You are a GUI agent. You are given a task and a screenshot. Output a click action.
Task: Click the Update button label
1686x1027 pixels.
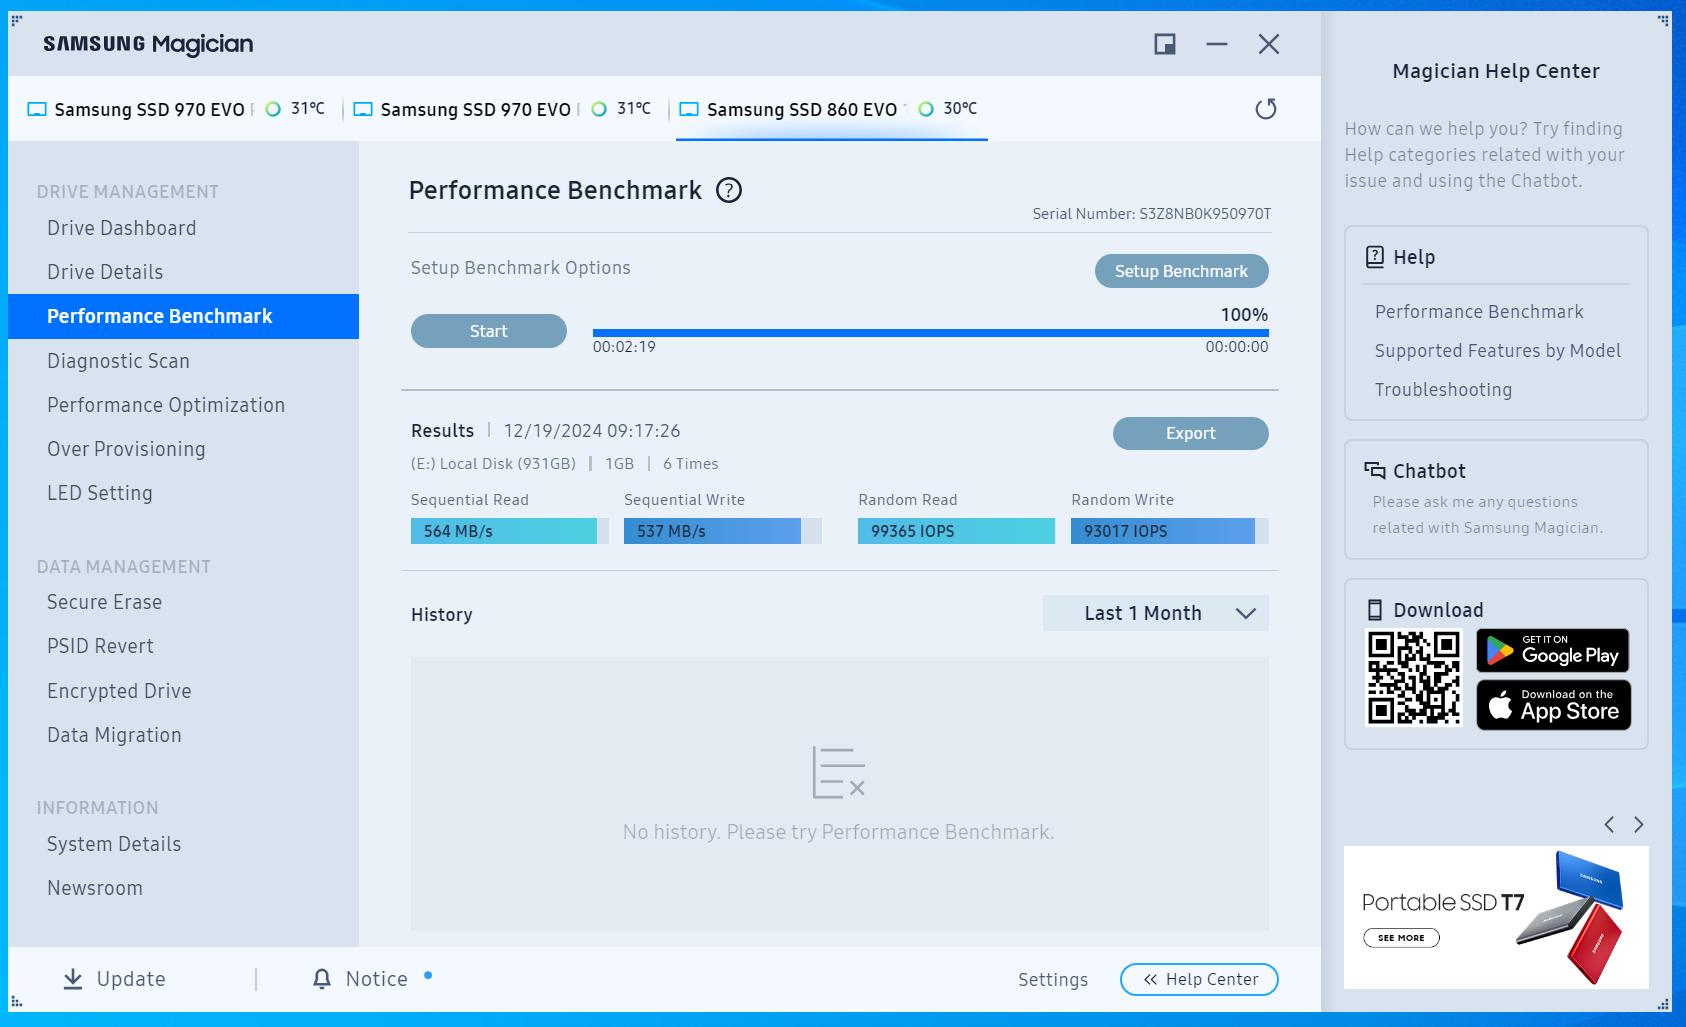131,979
